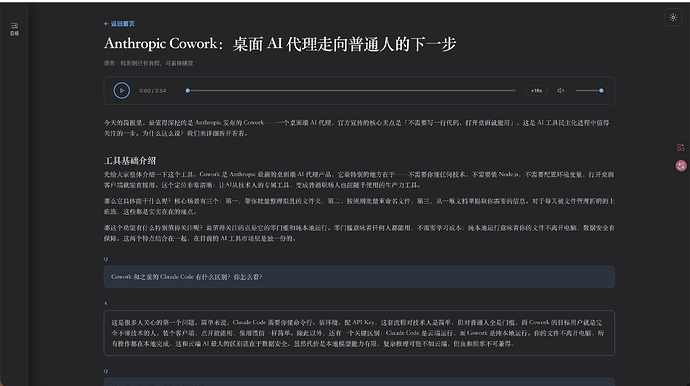Skip ahead with the +15s button
The height and width of the screenshot is (386, 690).
coord(536,91)
